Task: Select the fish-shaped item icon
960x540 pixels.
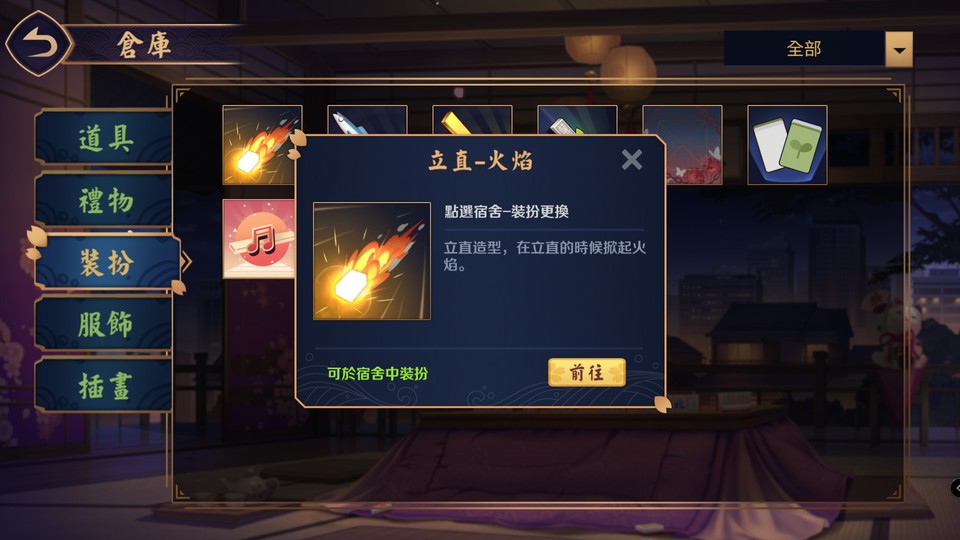Action: [x=367, y=119]
